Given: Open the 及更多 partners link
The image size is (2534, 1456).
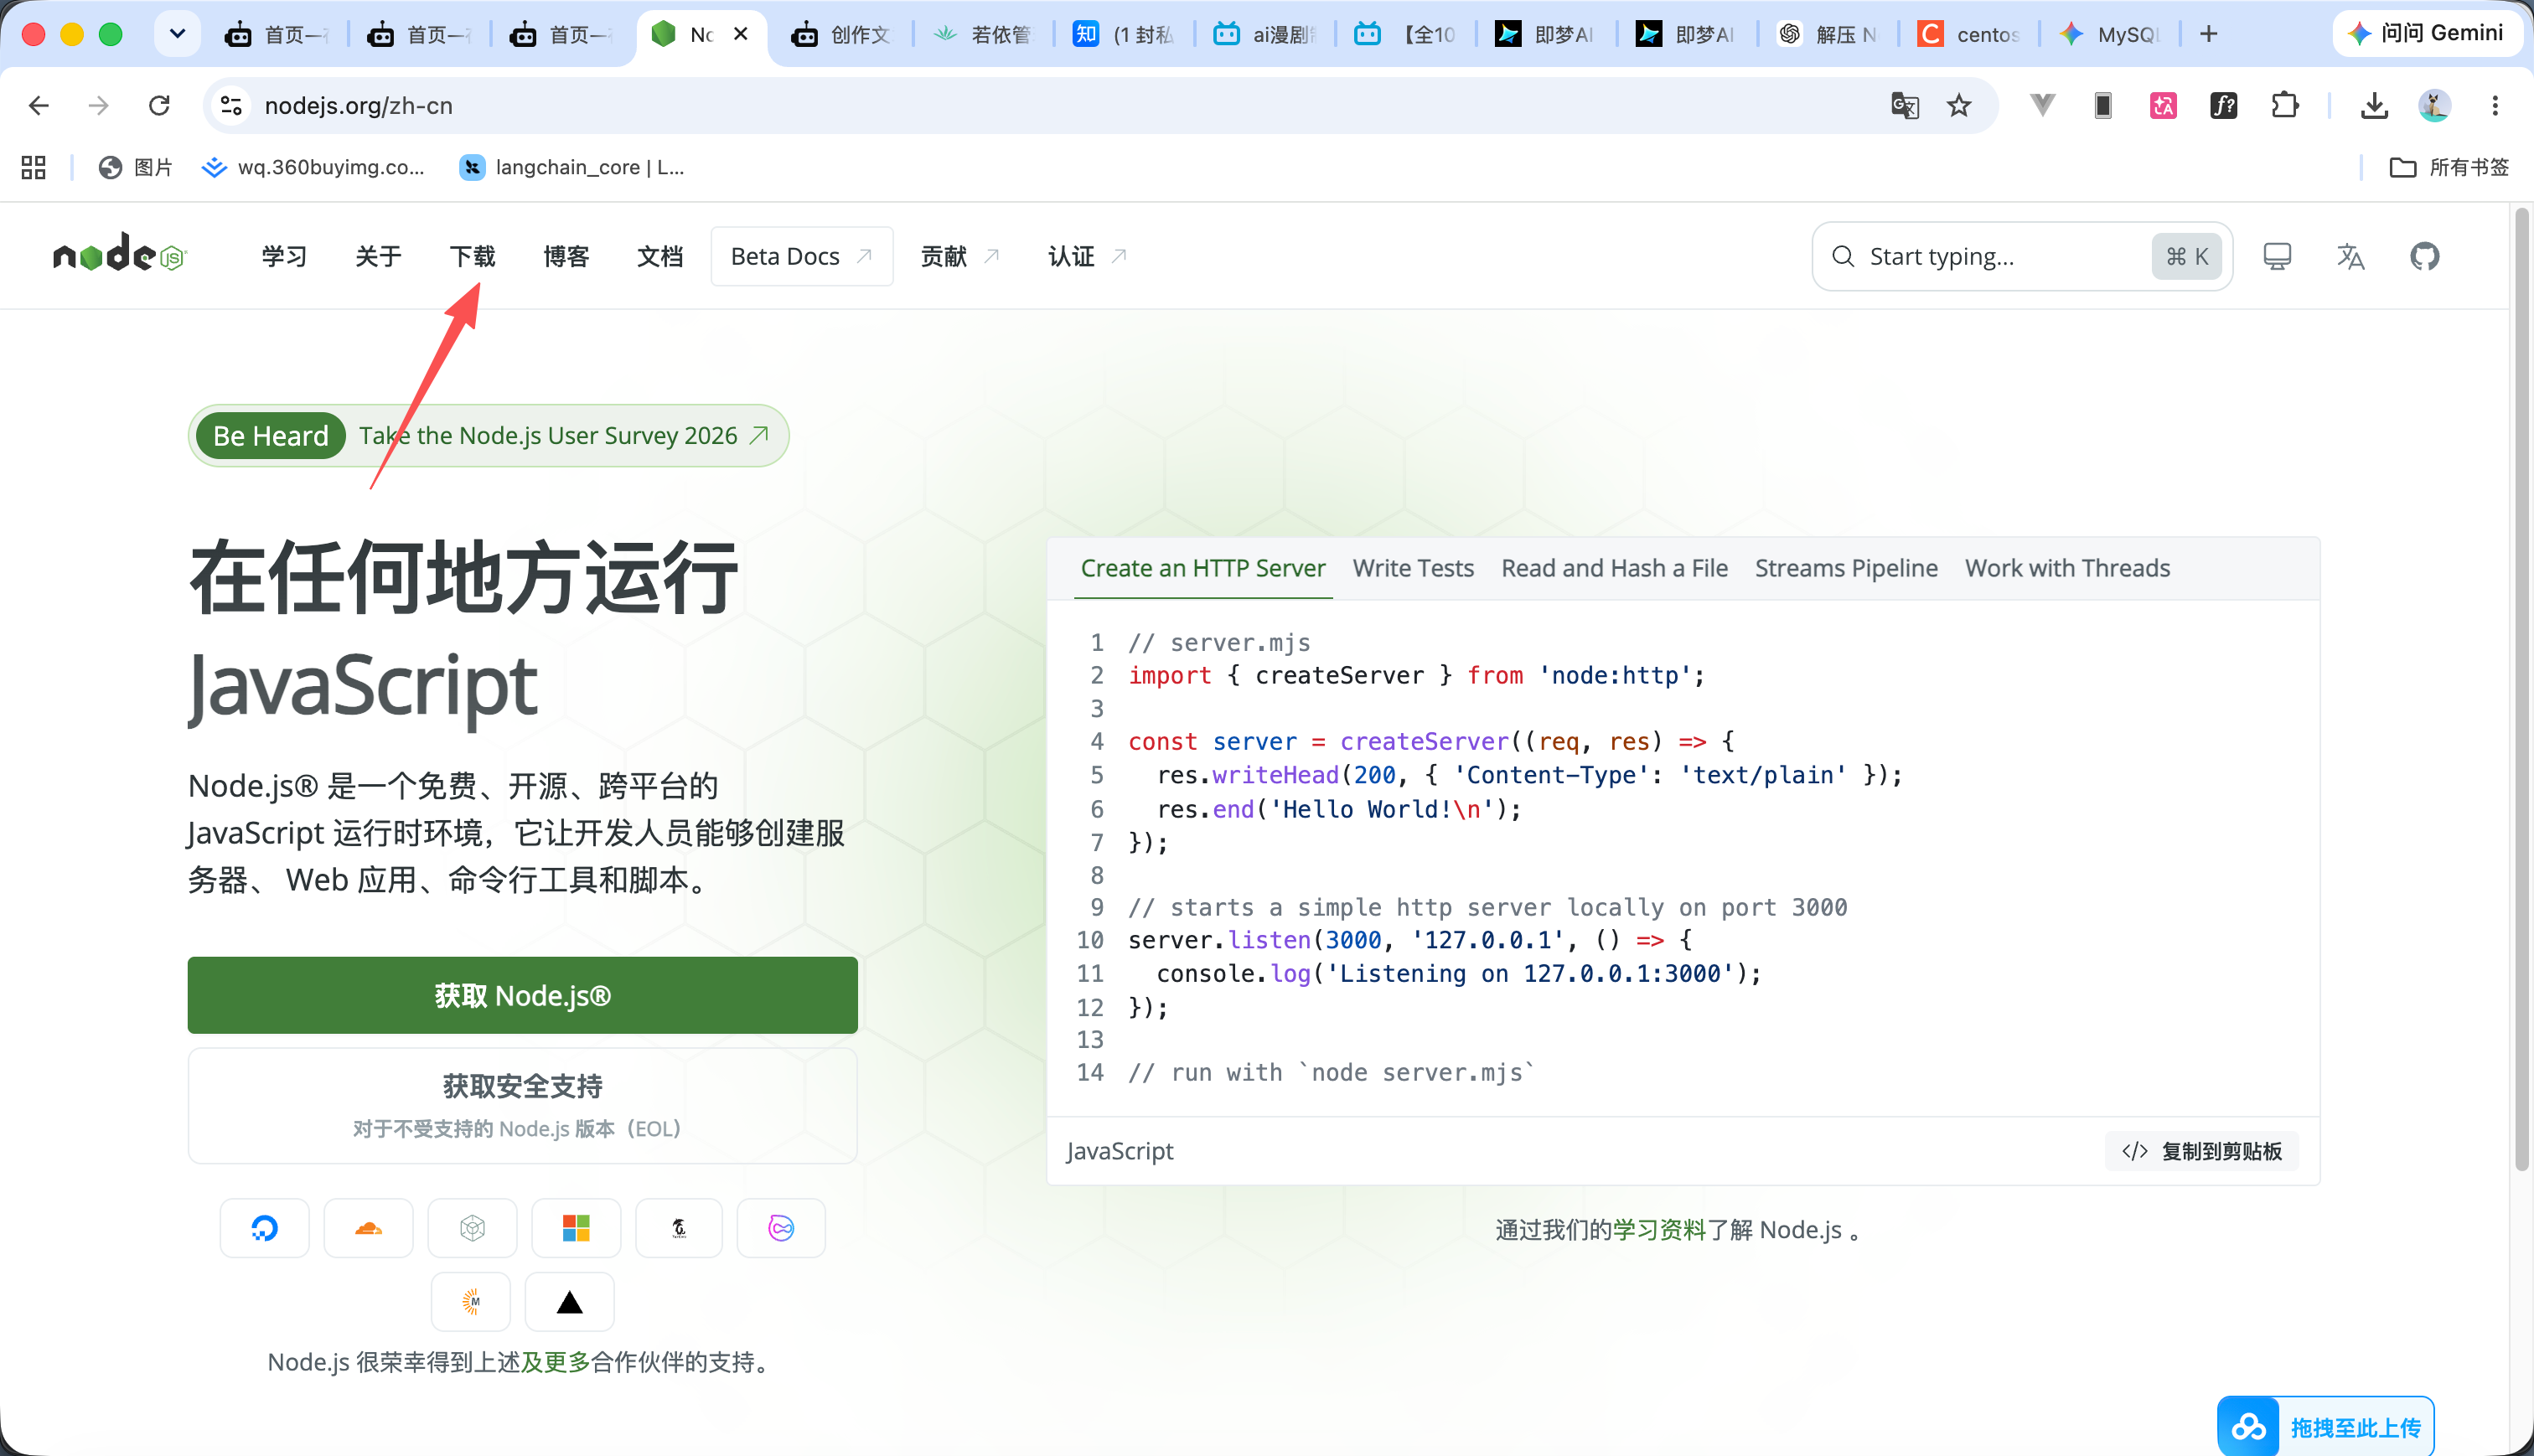Looking at the screenshot, I should (x=555, y=1362).
